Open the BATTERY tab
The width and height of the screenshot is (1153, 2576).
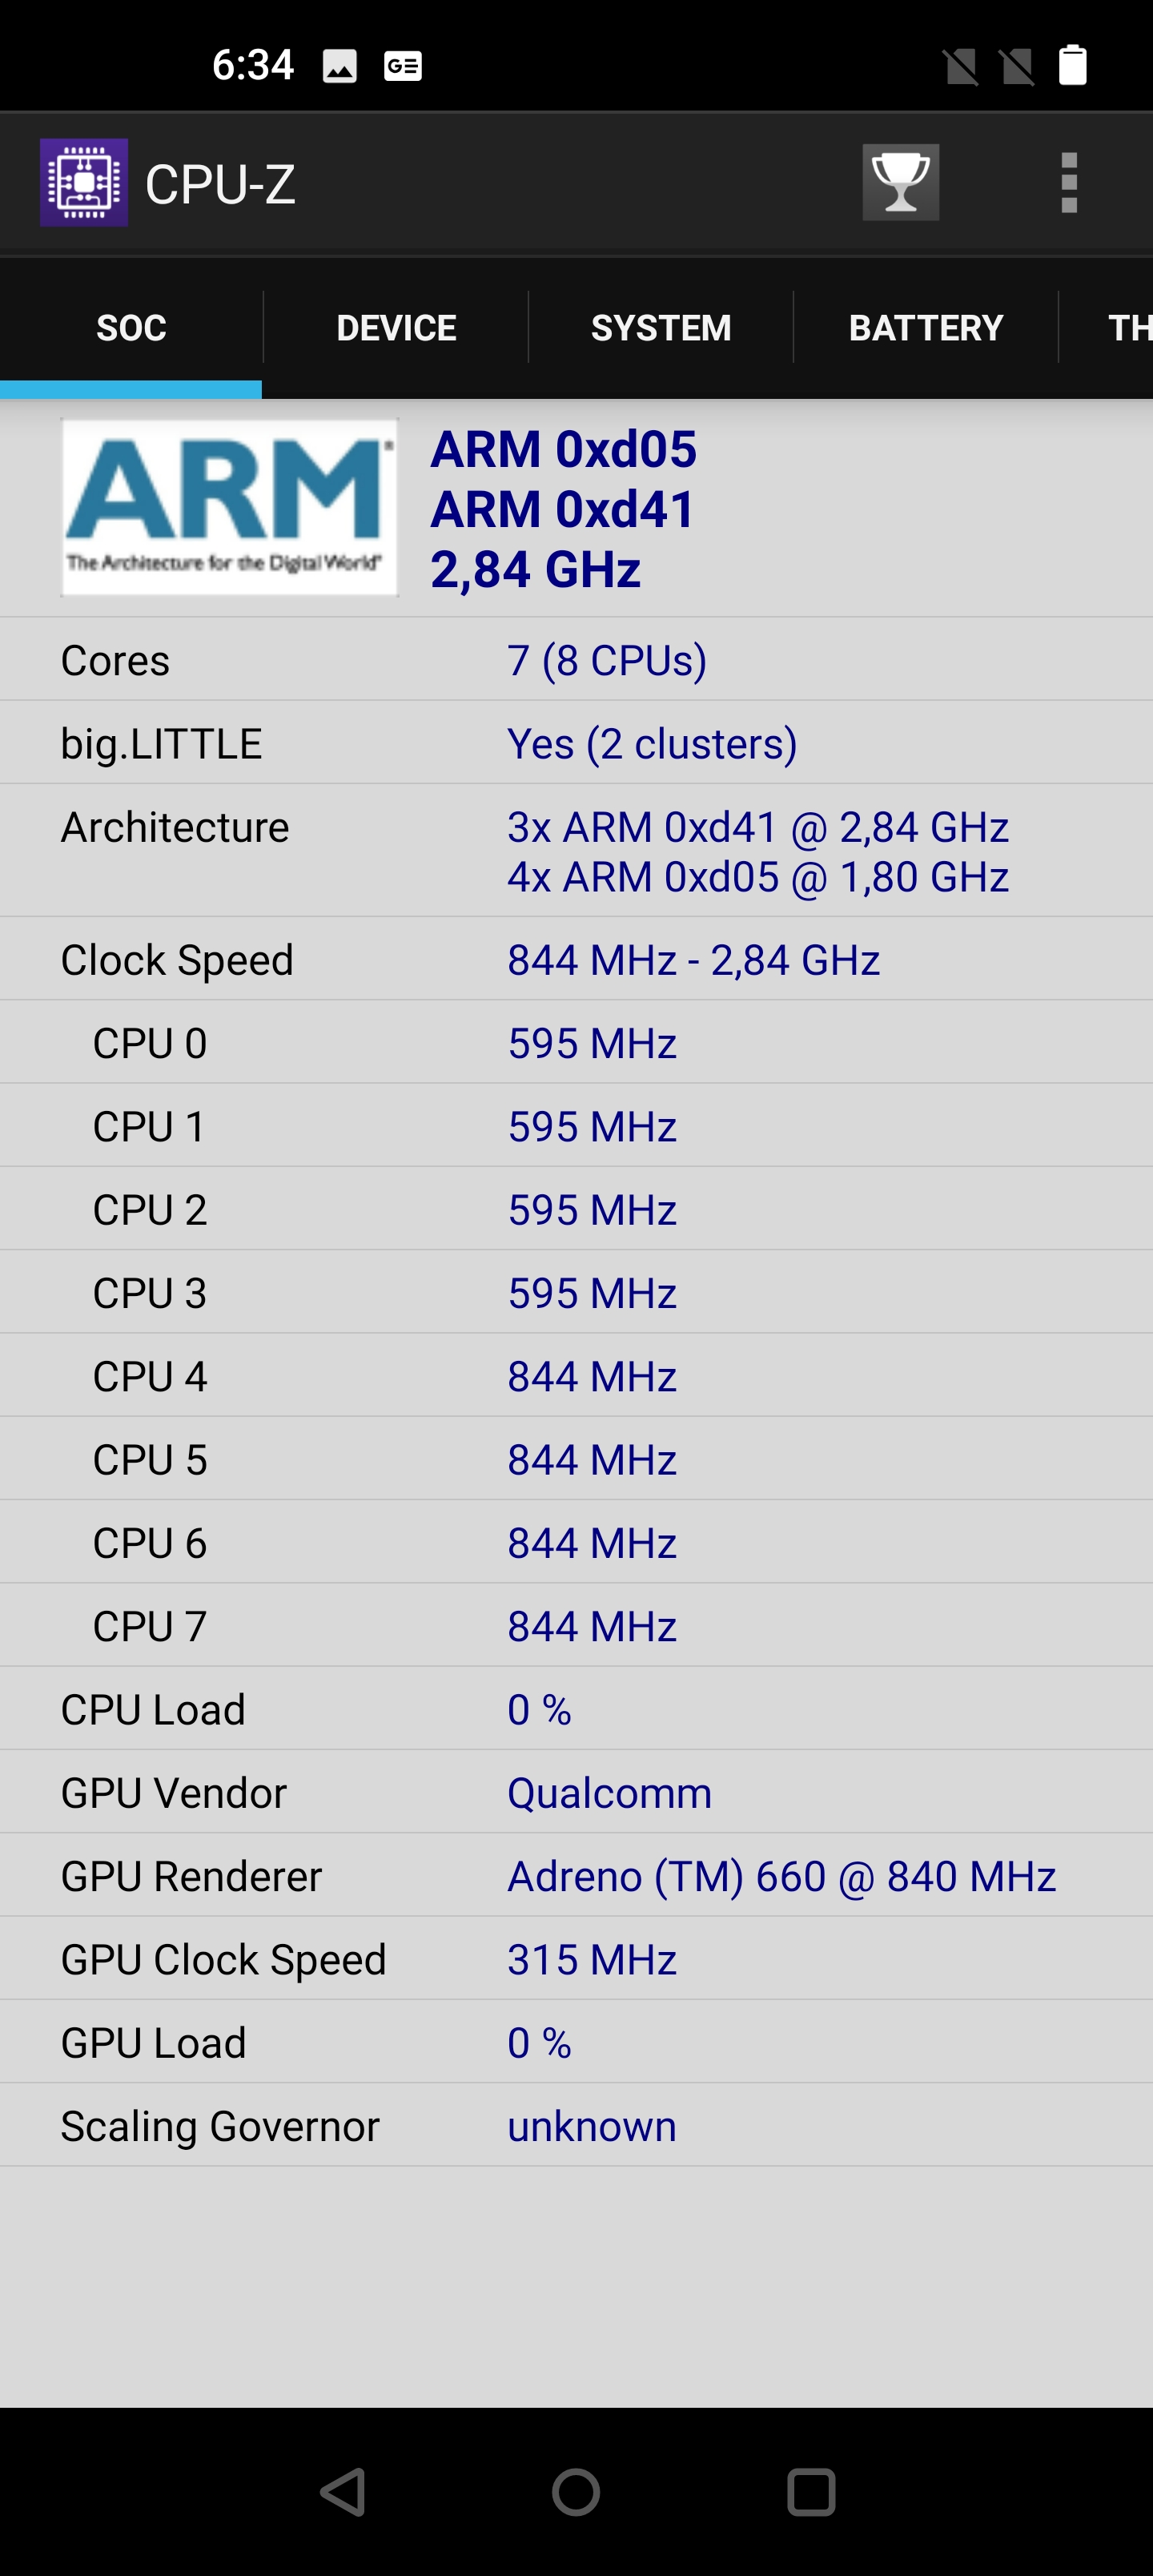(x=925, y=328)
